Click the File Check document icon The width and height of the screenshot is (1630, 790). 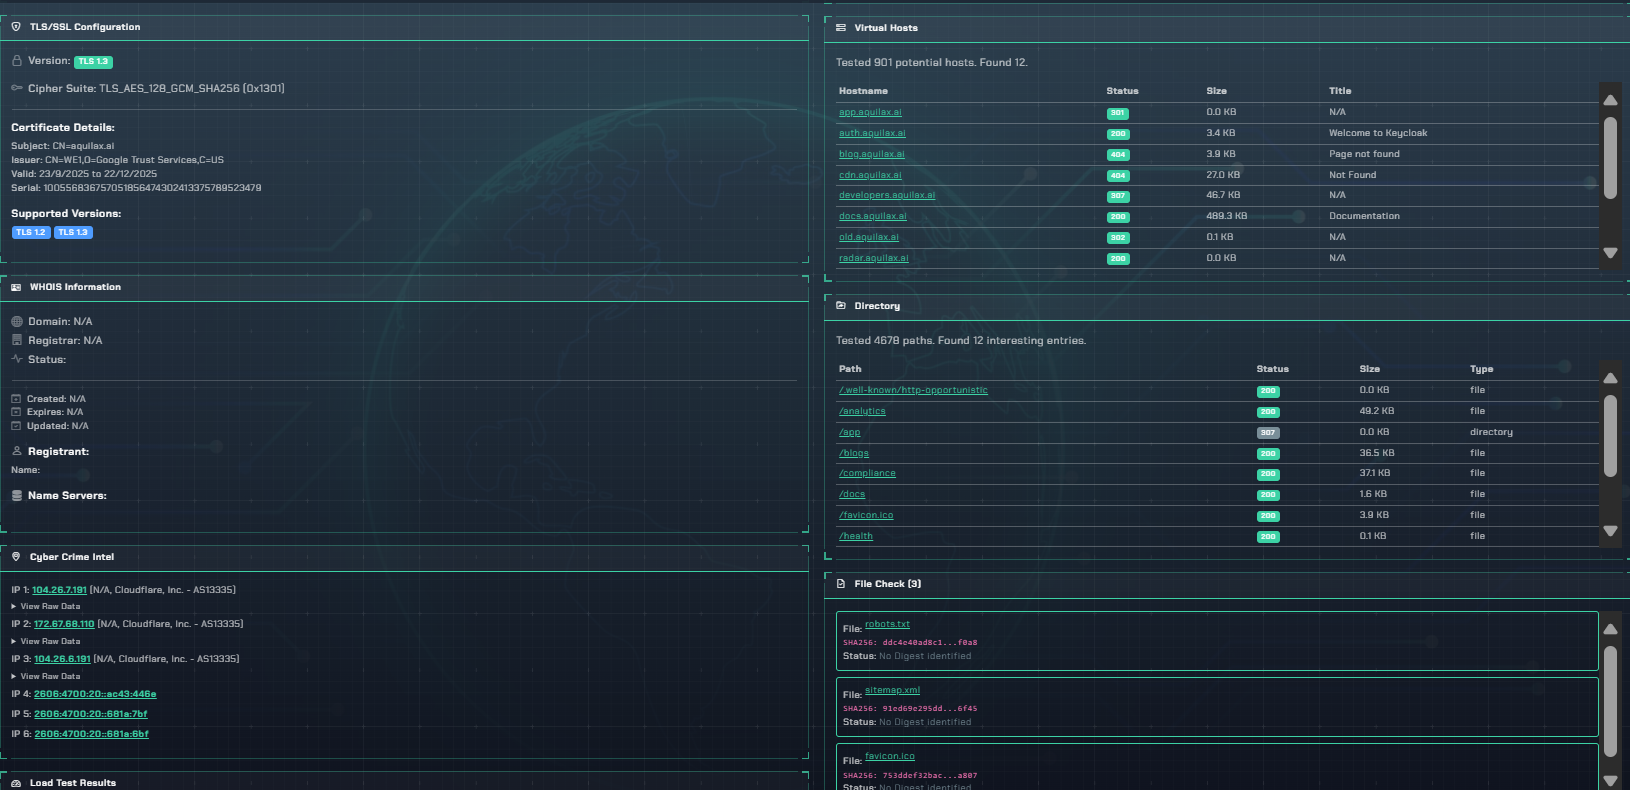[841, 584]
